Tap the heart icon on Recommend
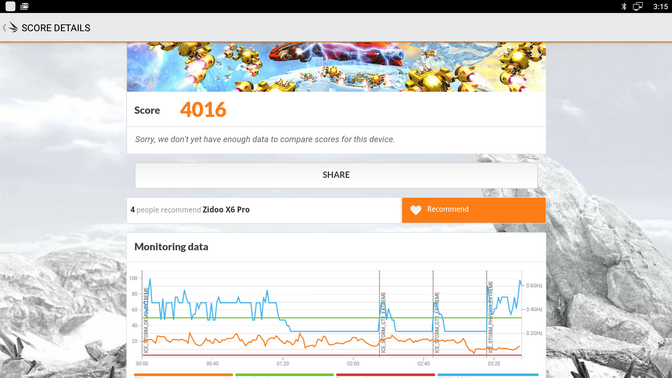672x378 pixels. tap(416, 210)
